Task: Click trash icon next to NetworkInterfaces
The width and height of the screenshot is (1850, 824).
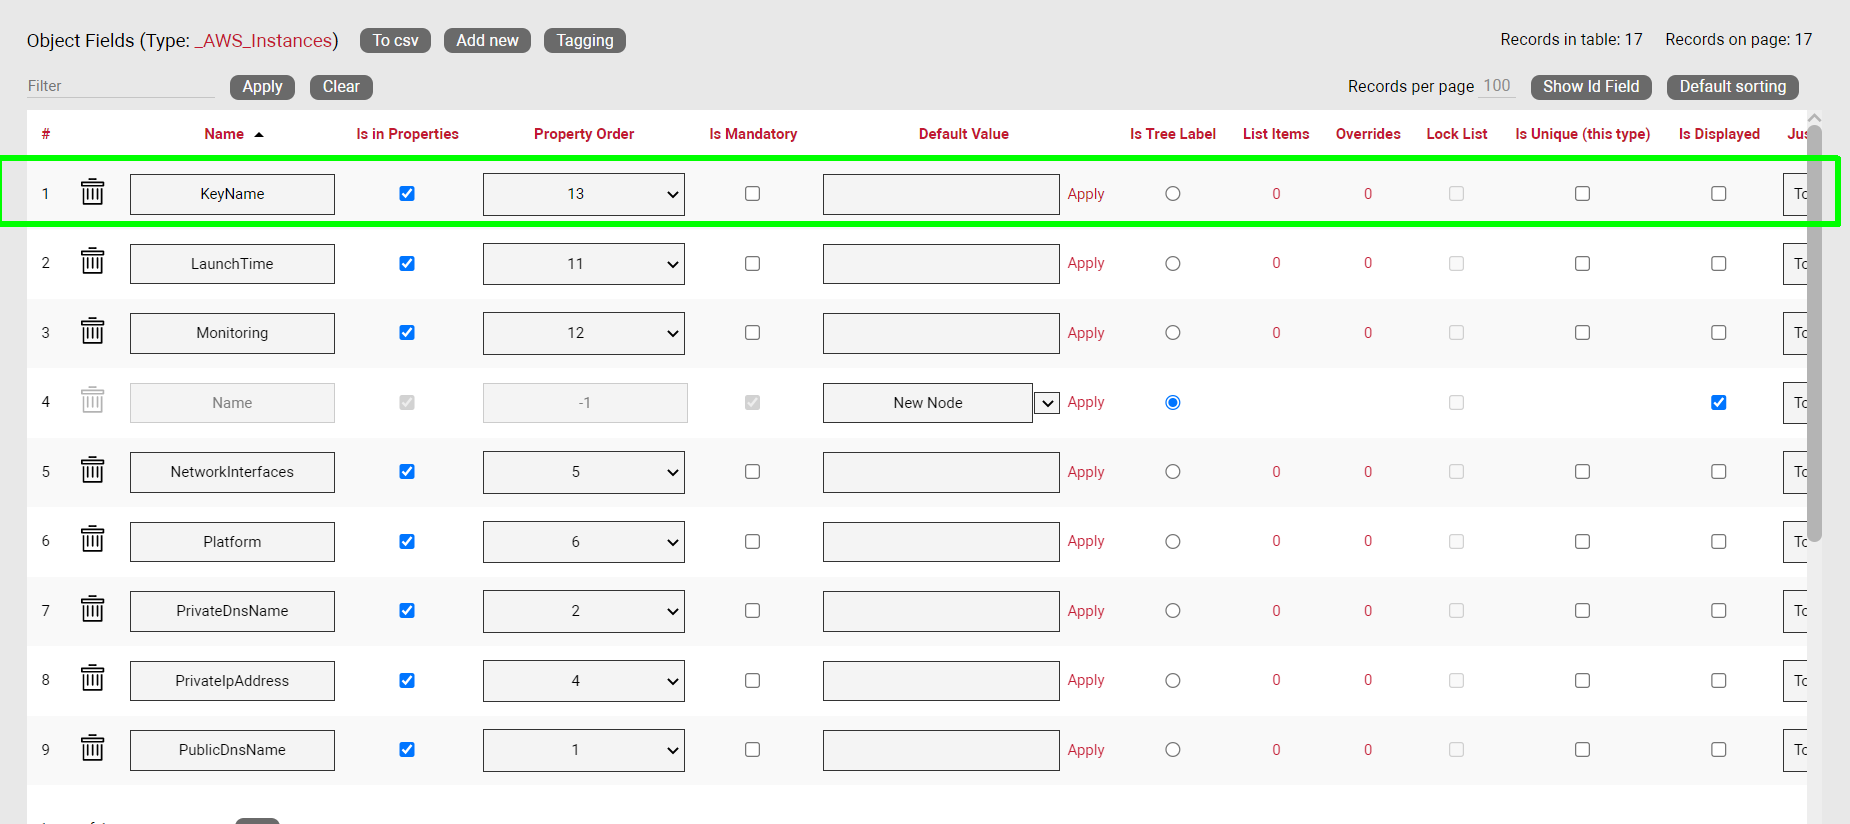Action: (x=92, y=470)
